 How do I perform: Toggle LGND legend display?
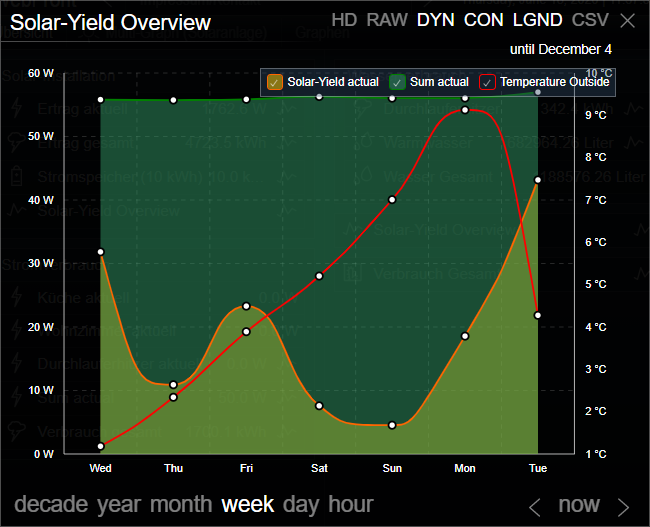point(538,20)
